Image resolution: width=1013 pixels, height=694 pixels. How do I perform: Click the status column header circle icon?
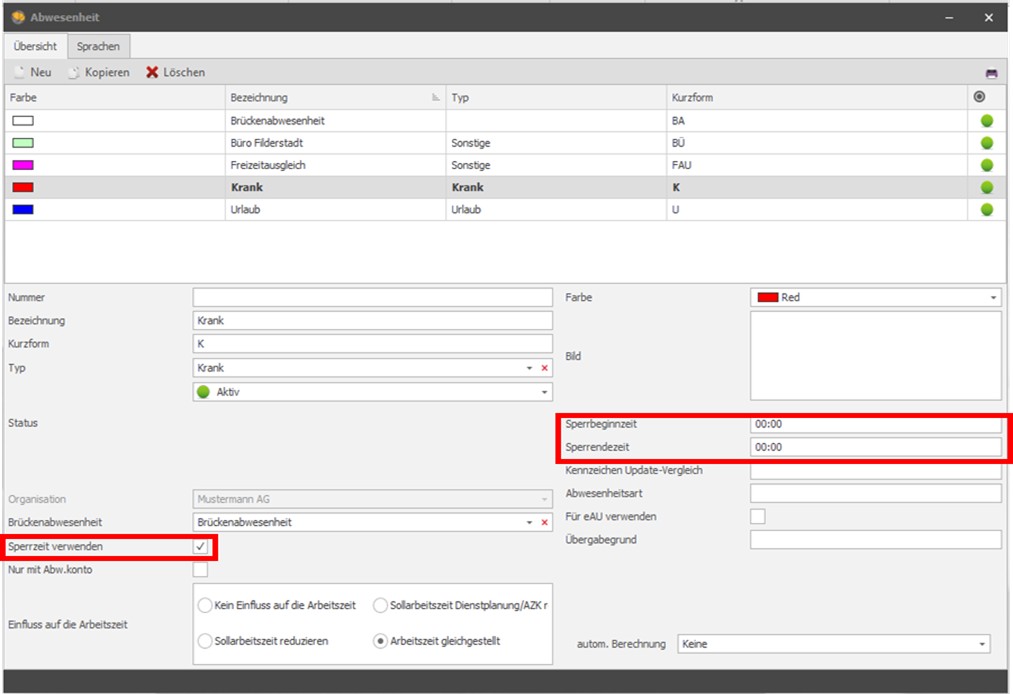coord(979,97)
